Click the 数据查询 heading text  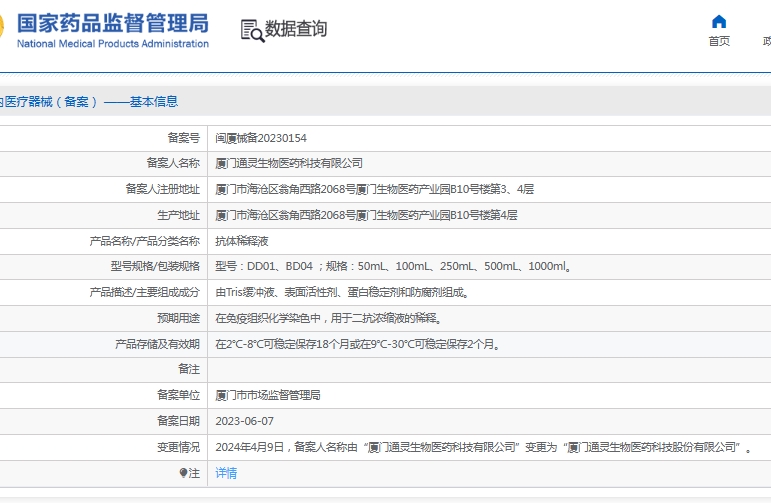pos(296,29)
